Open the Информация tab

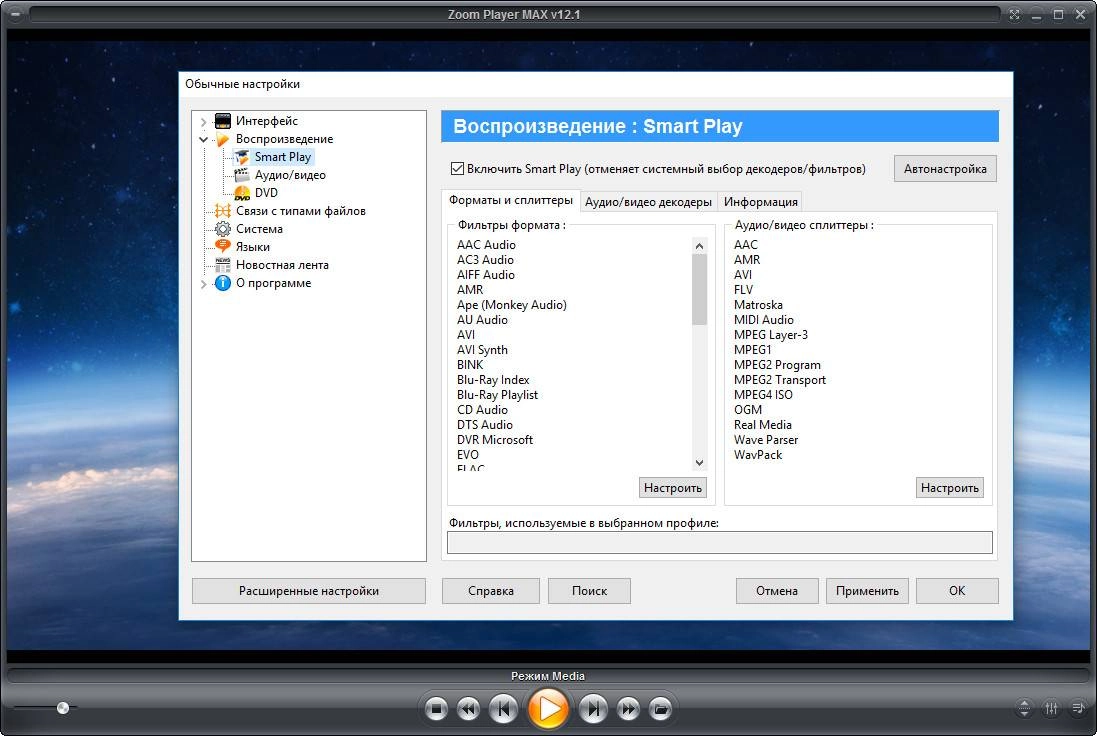(x=760, y=202)
